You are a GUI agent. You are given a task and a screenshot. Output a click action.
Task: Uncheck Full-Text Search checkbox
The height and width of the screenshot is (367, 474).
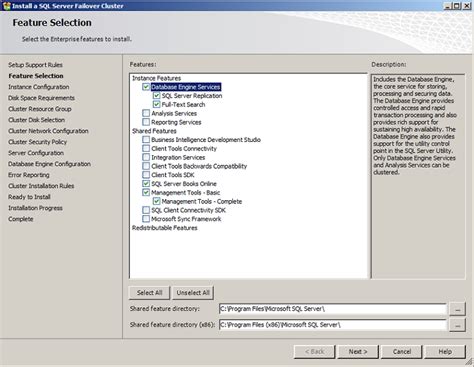coord(156,104)
